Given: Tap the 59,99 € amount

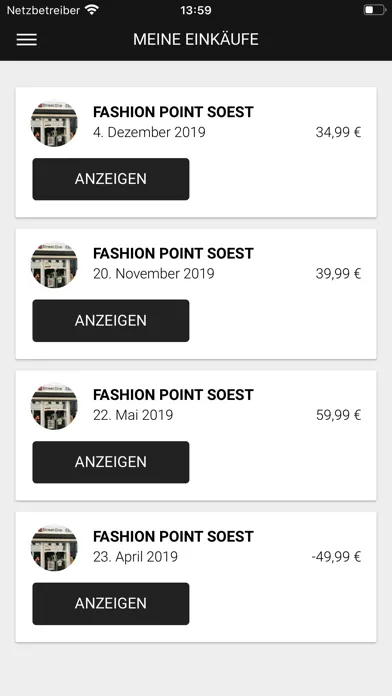Looking at the screenshot, I should [338, 415].
